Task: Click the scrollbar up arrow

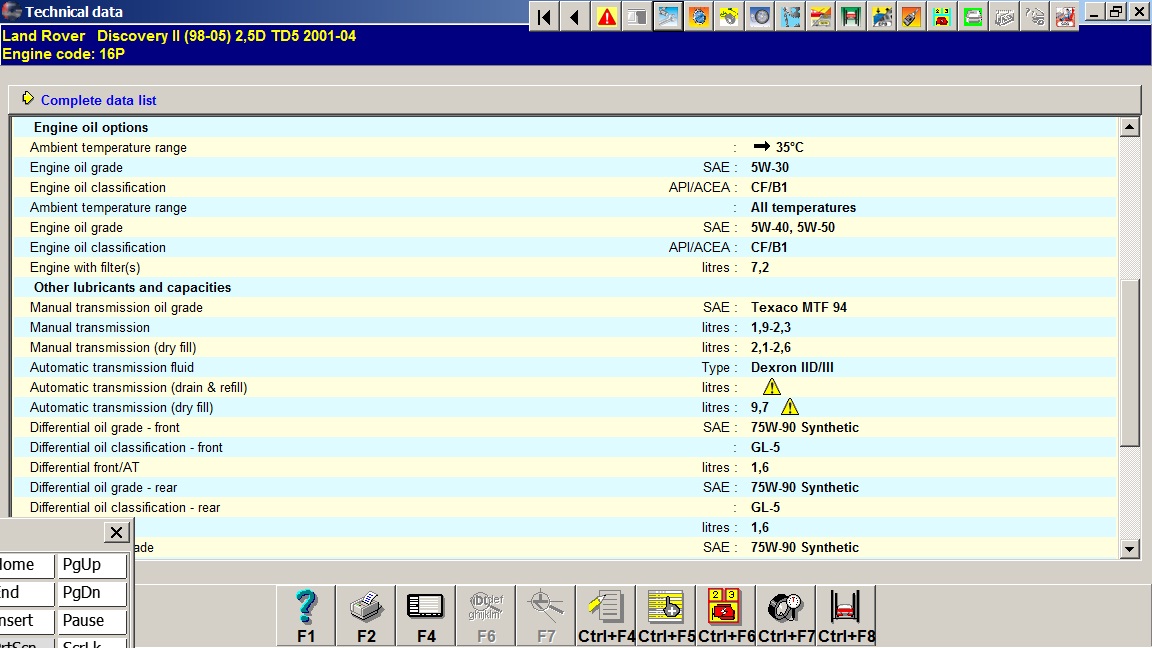Action: pos(1129,127)
